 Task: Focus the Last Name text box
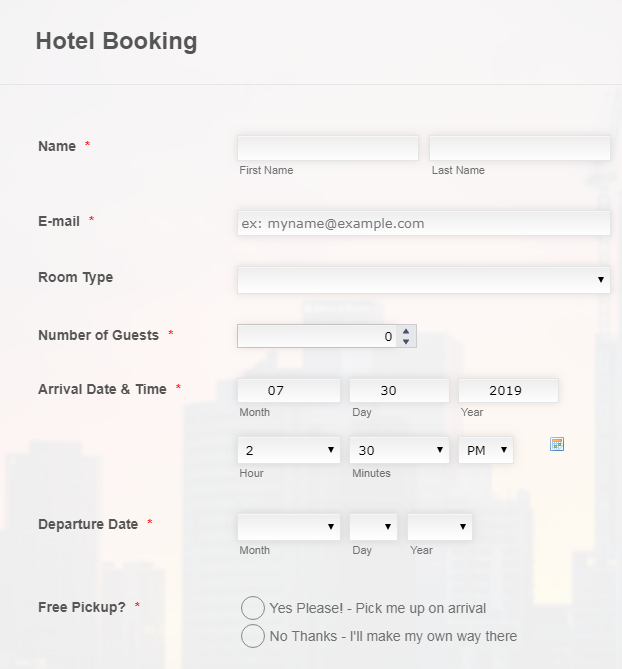pyautogui.click(x=519, y=148)
